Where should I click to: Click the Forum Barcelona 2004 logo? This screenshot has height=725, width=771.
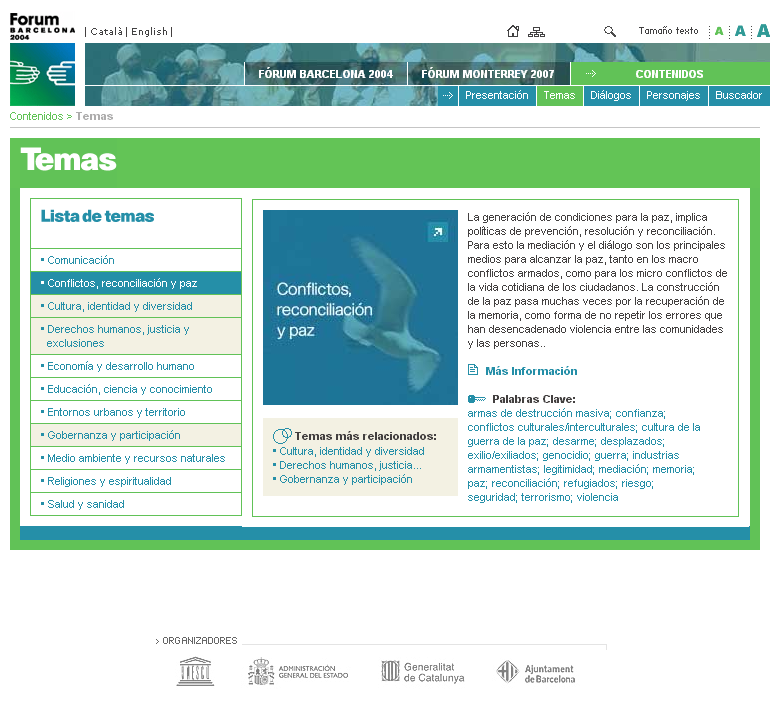(42, 60)
